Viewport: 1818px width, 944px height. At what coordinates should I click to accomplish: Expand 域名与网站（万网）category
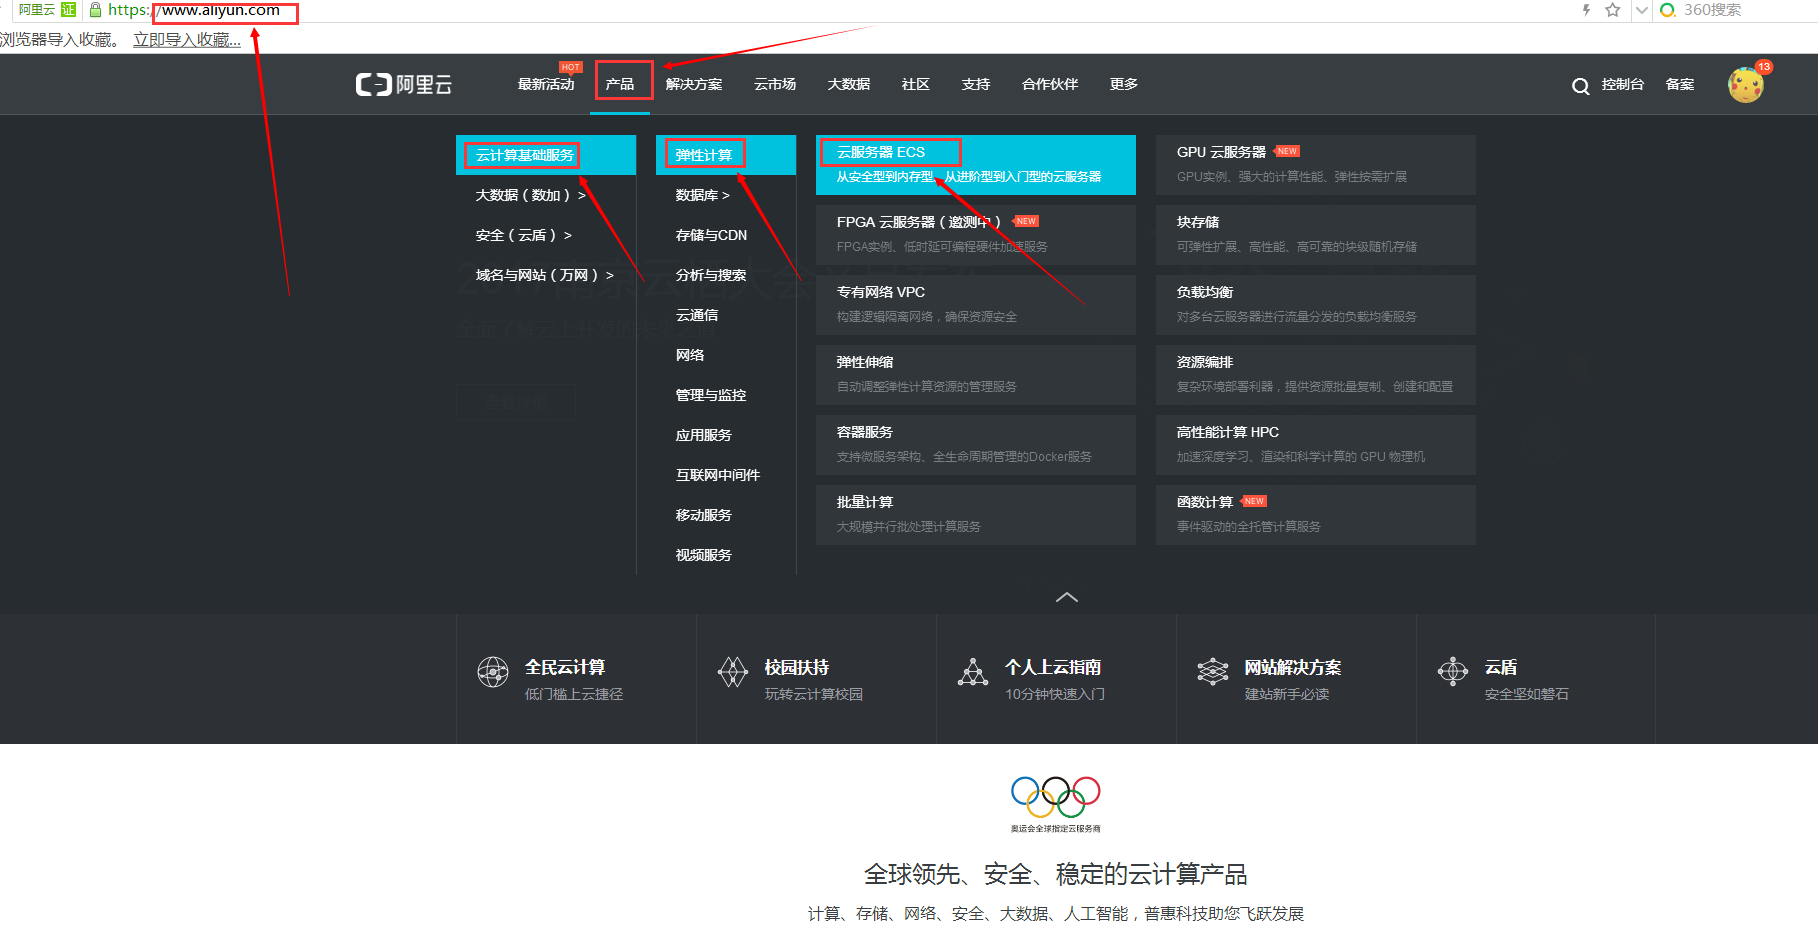pos(545,275)
